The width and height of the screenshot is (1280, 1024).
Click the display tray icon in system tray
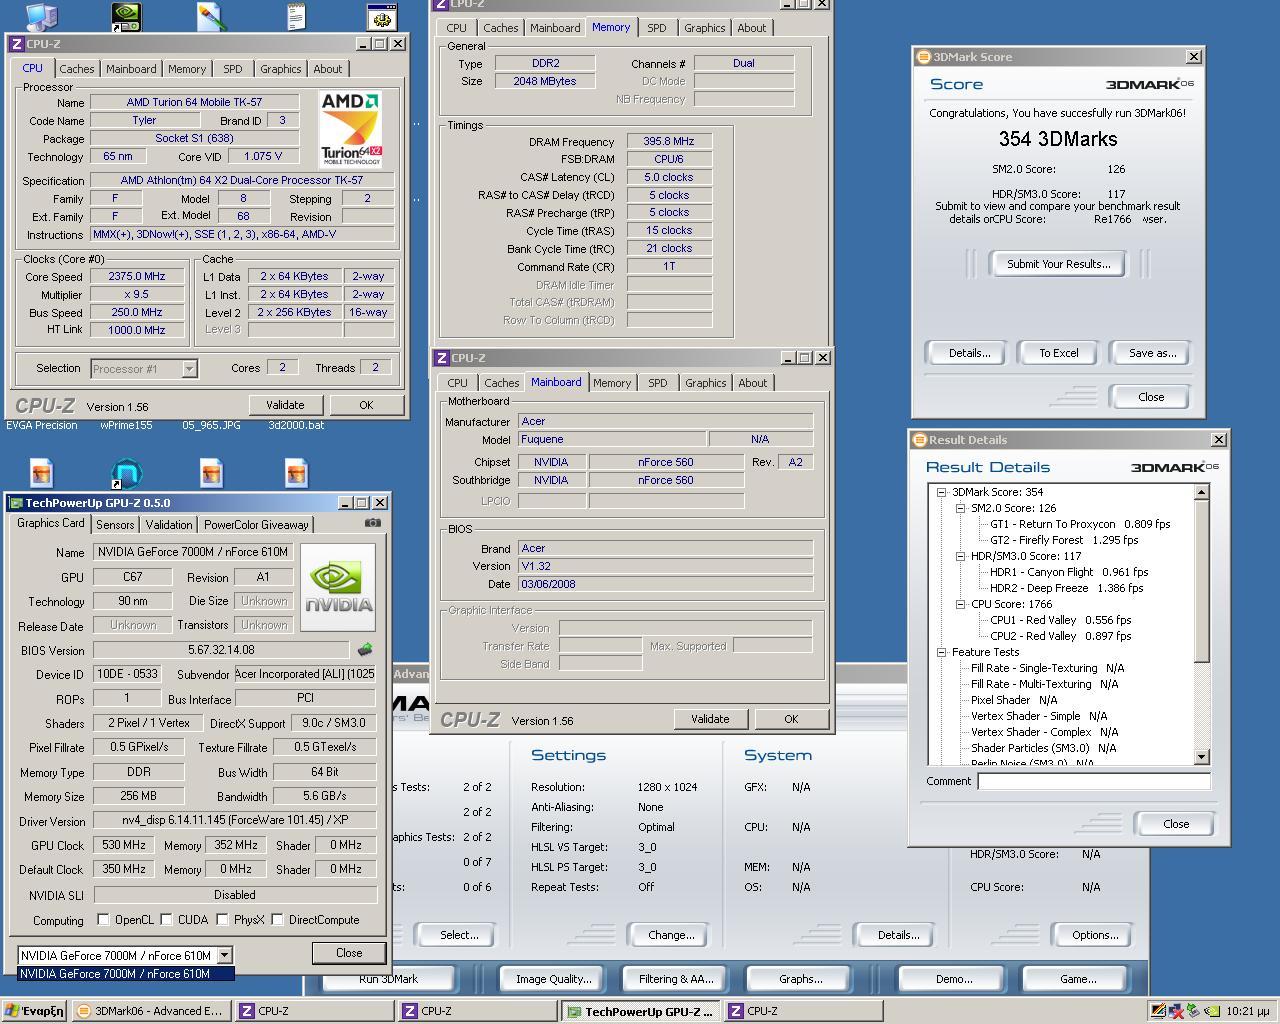[x=1158, y=1011]
